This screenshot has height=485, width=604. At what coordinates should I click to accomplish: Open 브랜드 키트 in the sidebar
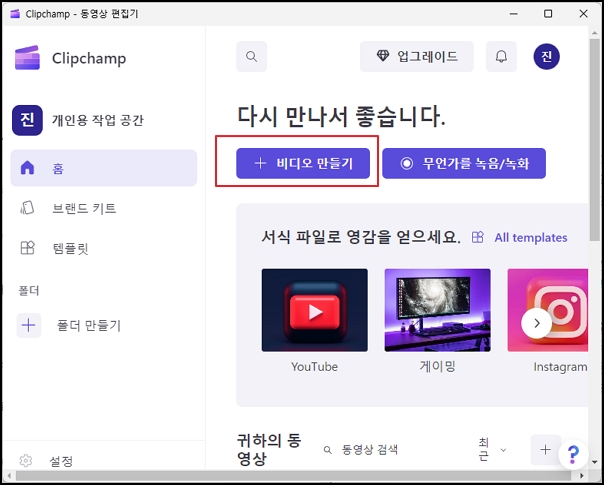click(x=104, y=208)
